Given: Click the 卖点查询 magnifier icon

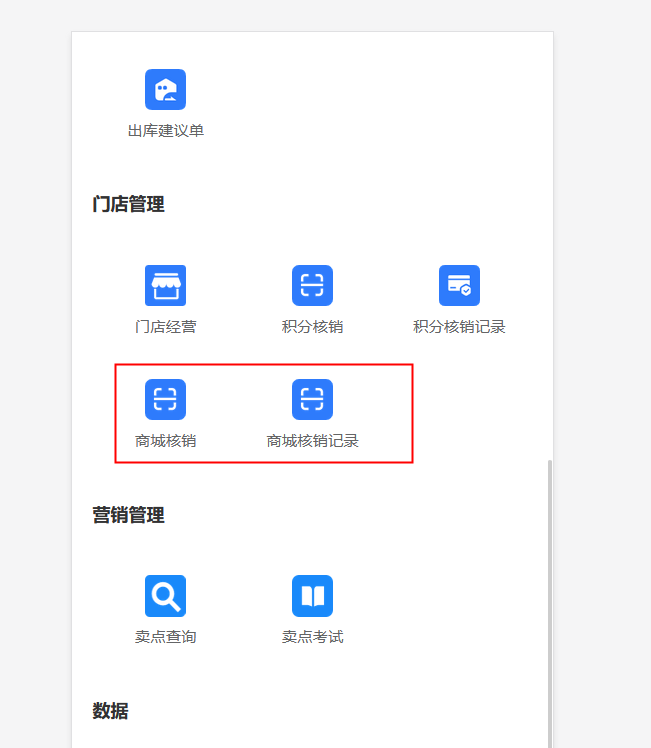Looking at the screenshot, I should pos(165,596).
